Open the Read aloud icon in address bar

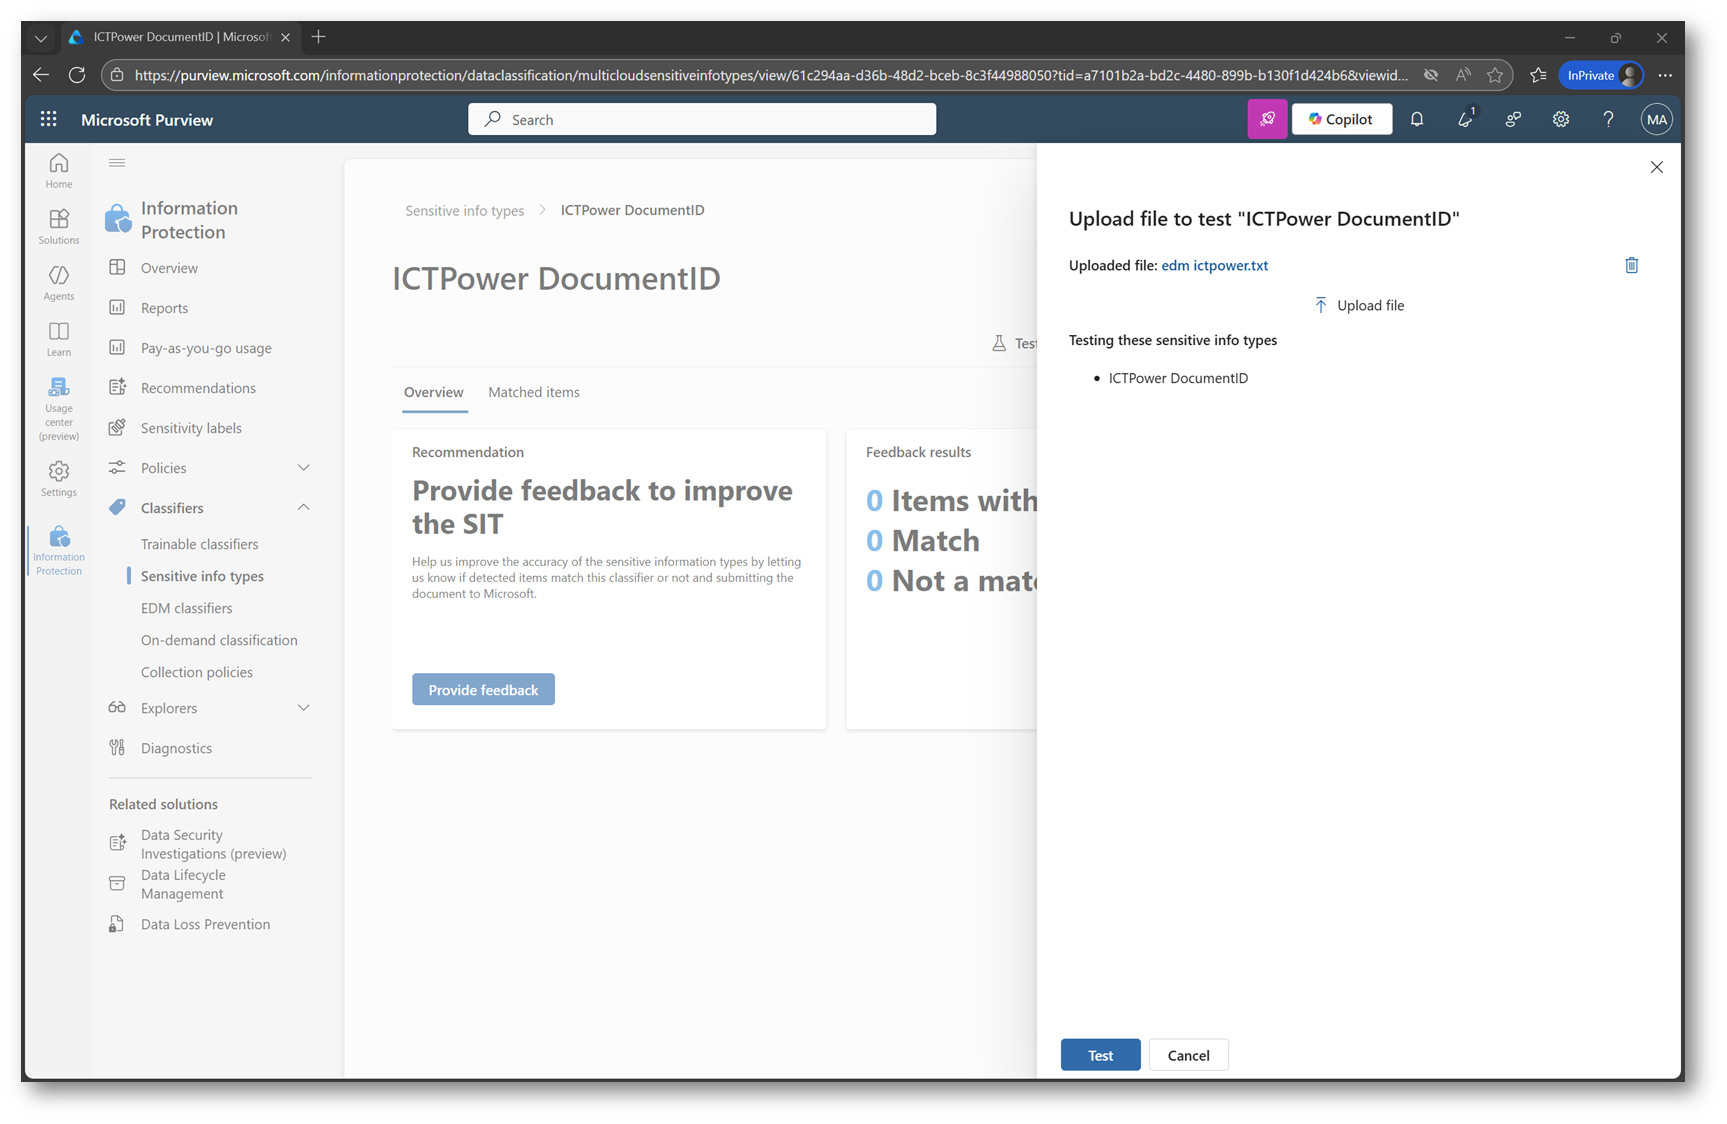point(1463,75)
